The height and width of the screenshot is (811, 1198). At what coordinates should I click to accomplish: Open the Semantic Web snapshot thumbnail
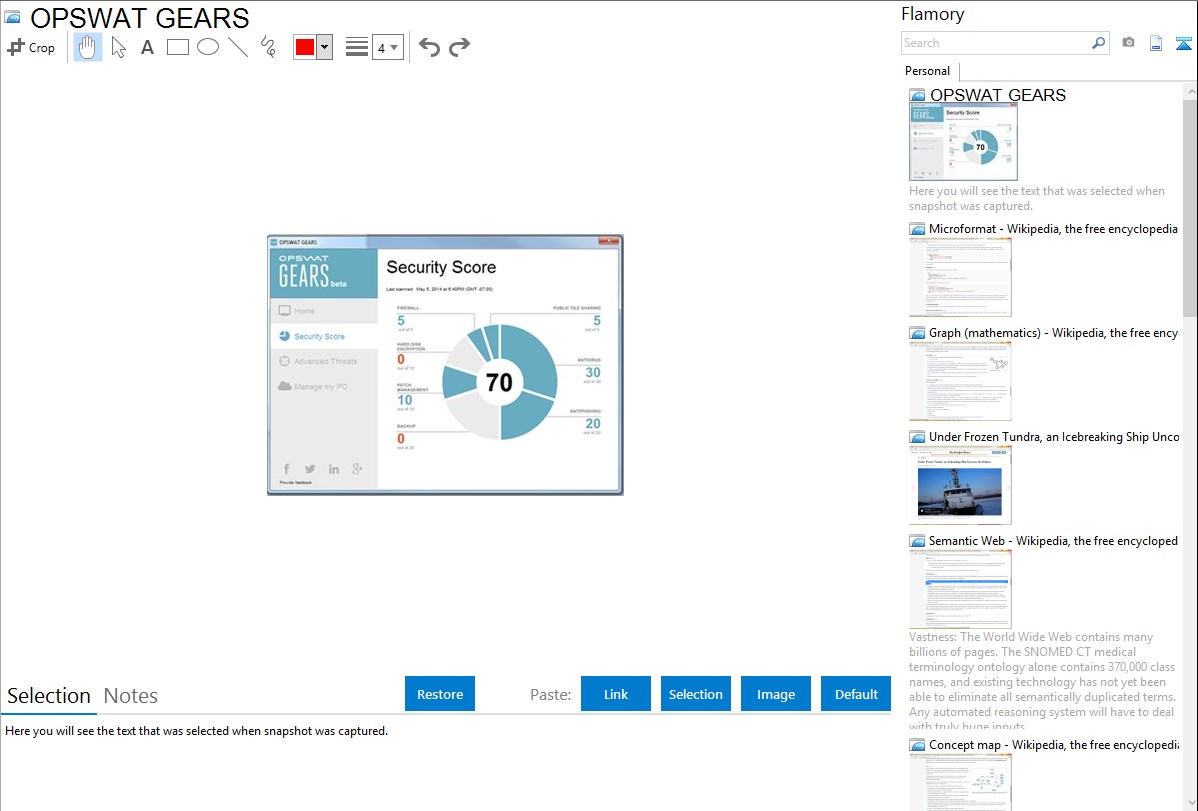960,589
